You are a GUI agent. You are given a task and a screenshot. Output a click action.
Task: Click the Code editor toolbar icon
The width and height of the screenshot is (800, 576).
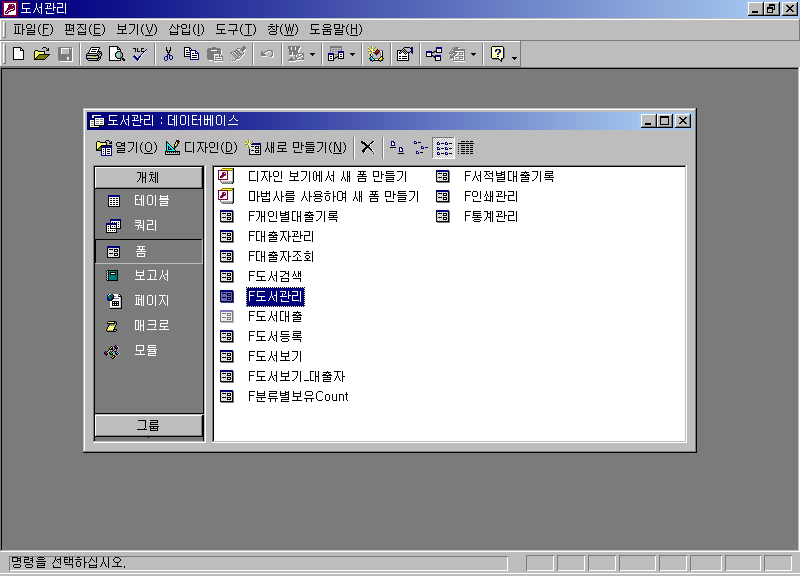click(376, 54)
